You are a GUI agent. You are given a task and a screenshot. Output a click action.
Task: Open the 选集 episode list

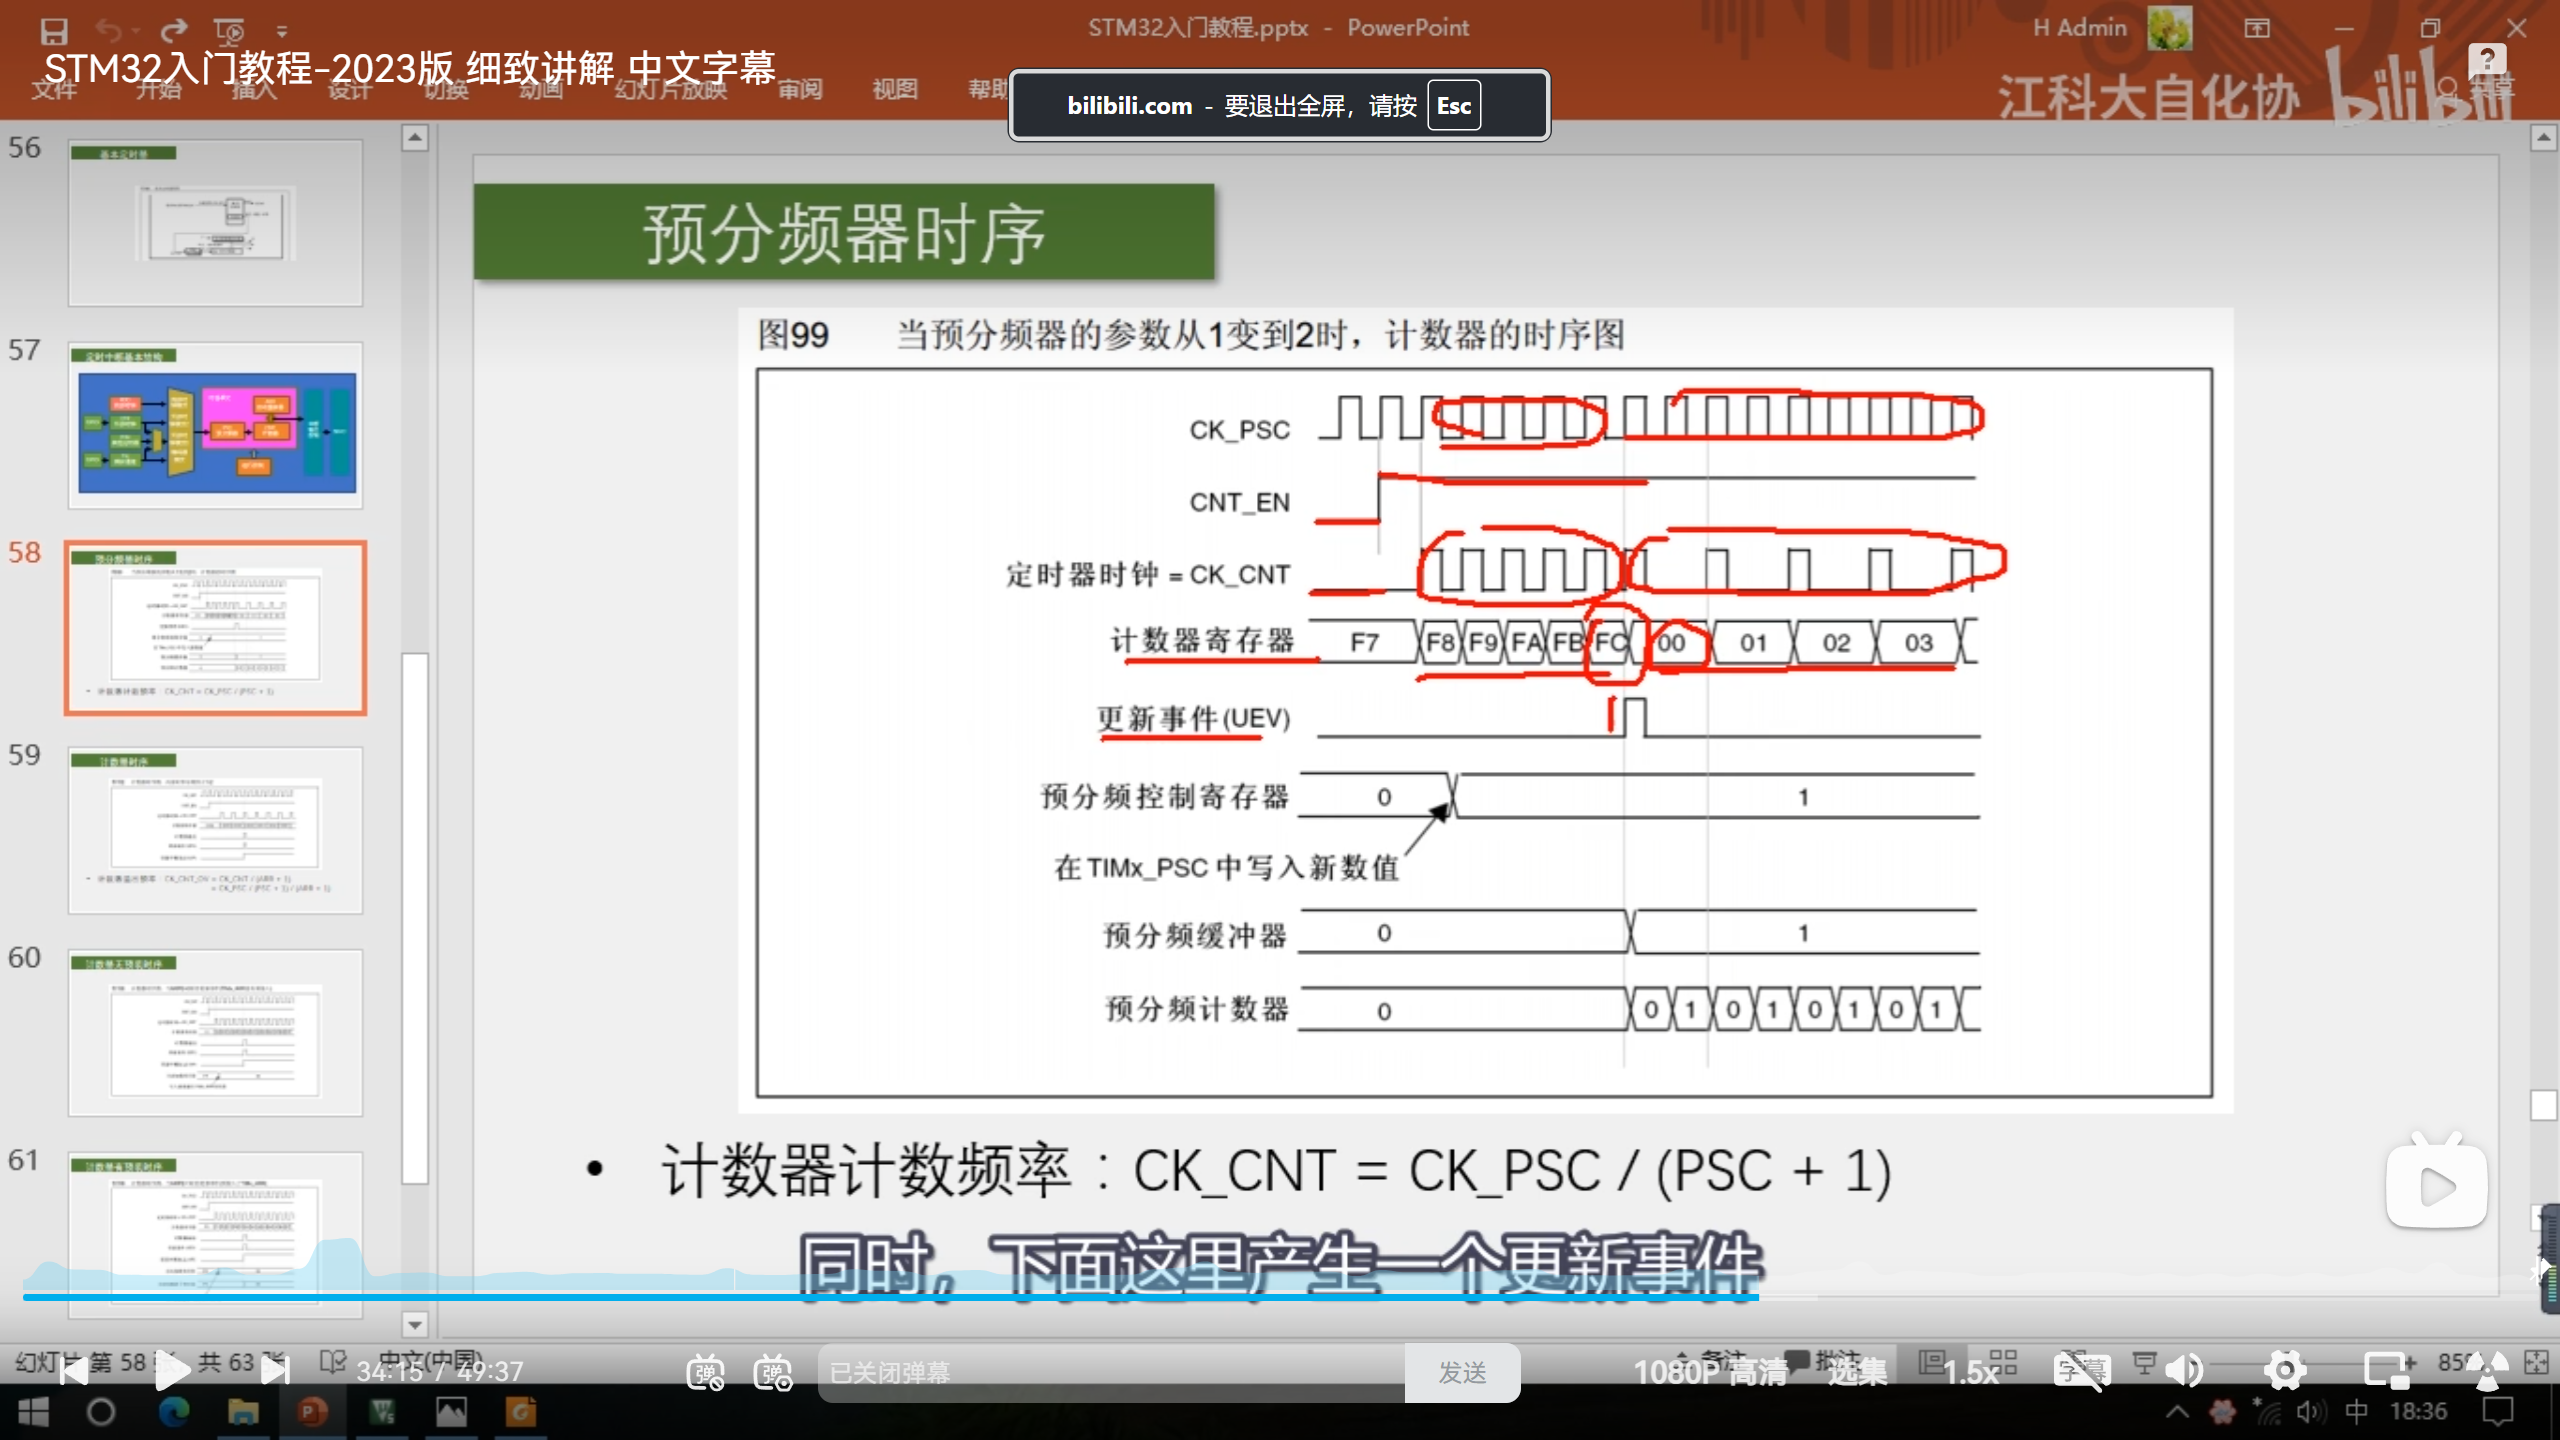coord(1857,1372)
